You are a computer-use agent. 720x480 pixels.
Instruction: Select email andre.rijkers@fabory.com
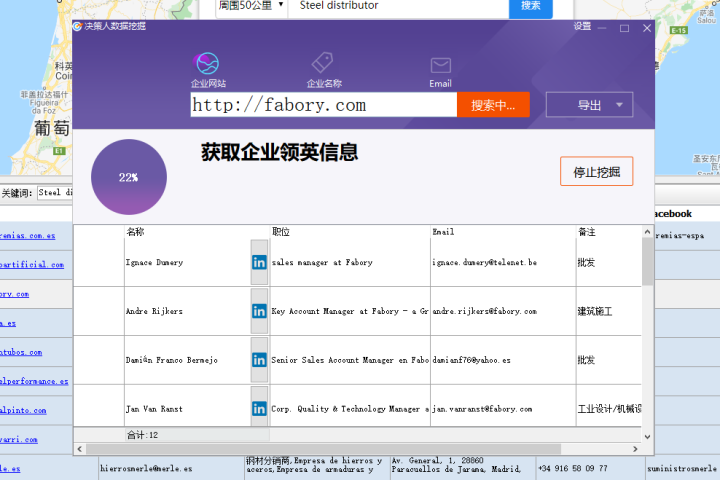pos(484,311)
